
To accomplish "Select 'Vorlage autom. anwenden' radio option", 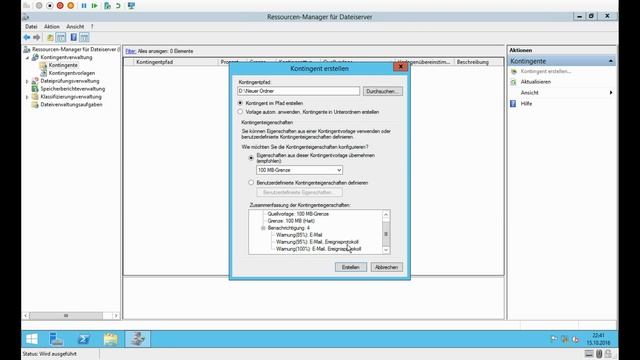I will click(240, 111).
